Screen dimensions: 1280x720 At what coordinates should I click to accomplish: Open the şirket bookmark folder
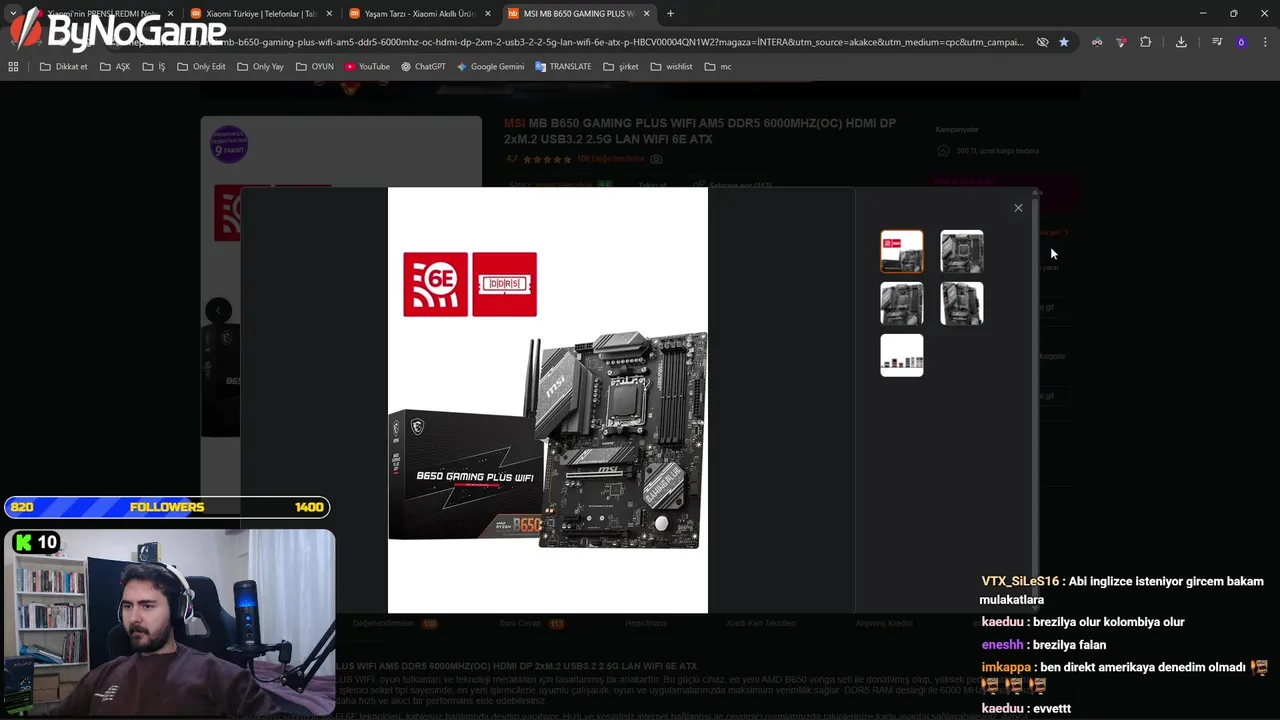tap(621, 67)
